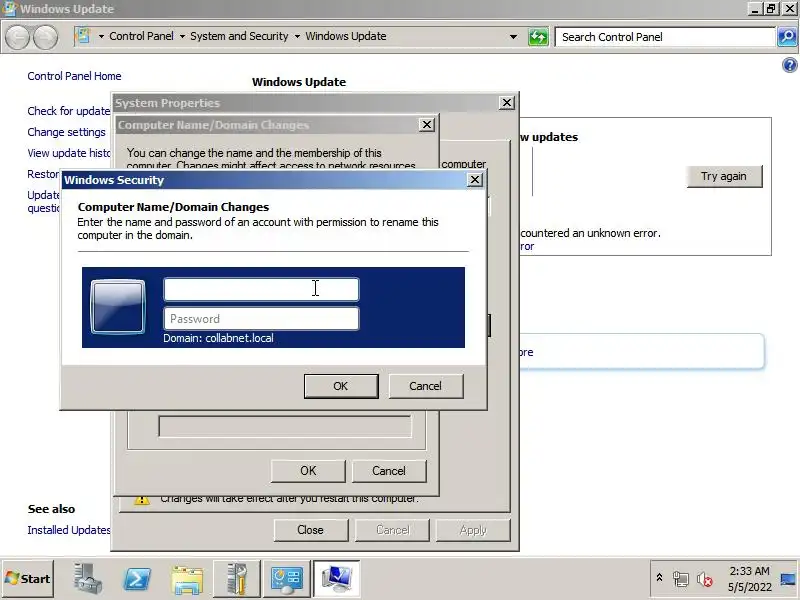Open View update history link
This screenshot has width=800, height=600.
[69, 153]
